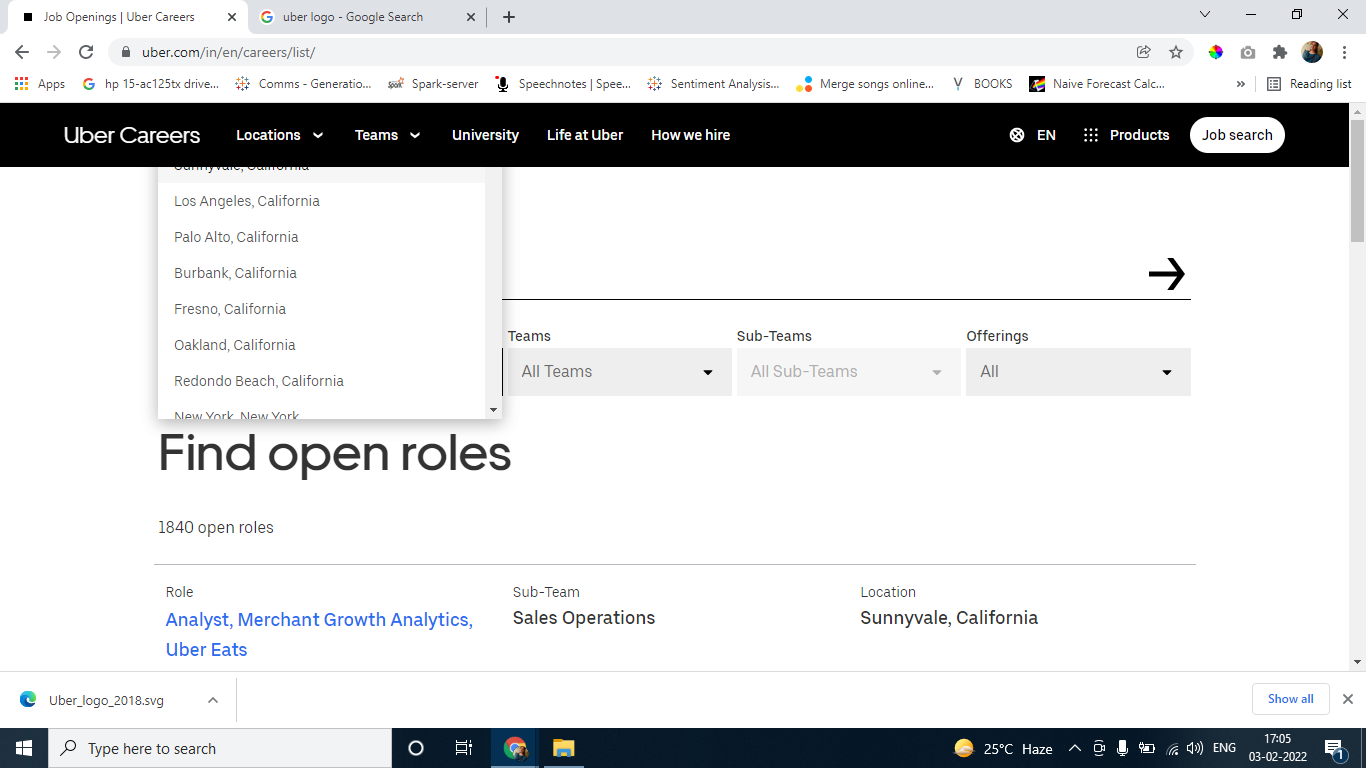Click Show all downloads button
Viewport: 1366px width, 768px height.
[1290, 699]
